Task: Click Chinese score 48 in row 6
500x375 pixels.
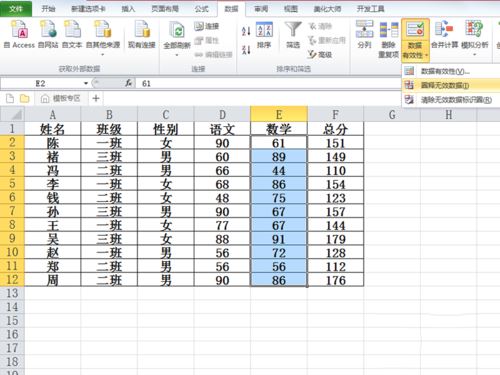Action: pyautogui.click(x=222, y=198)
